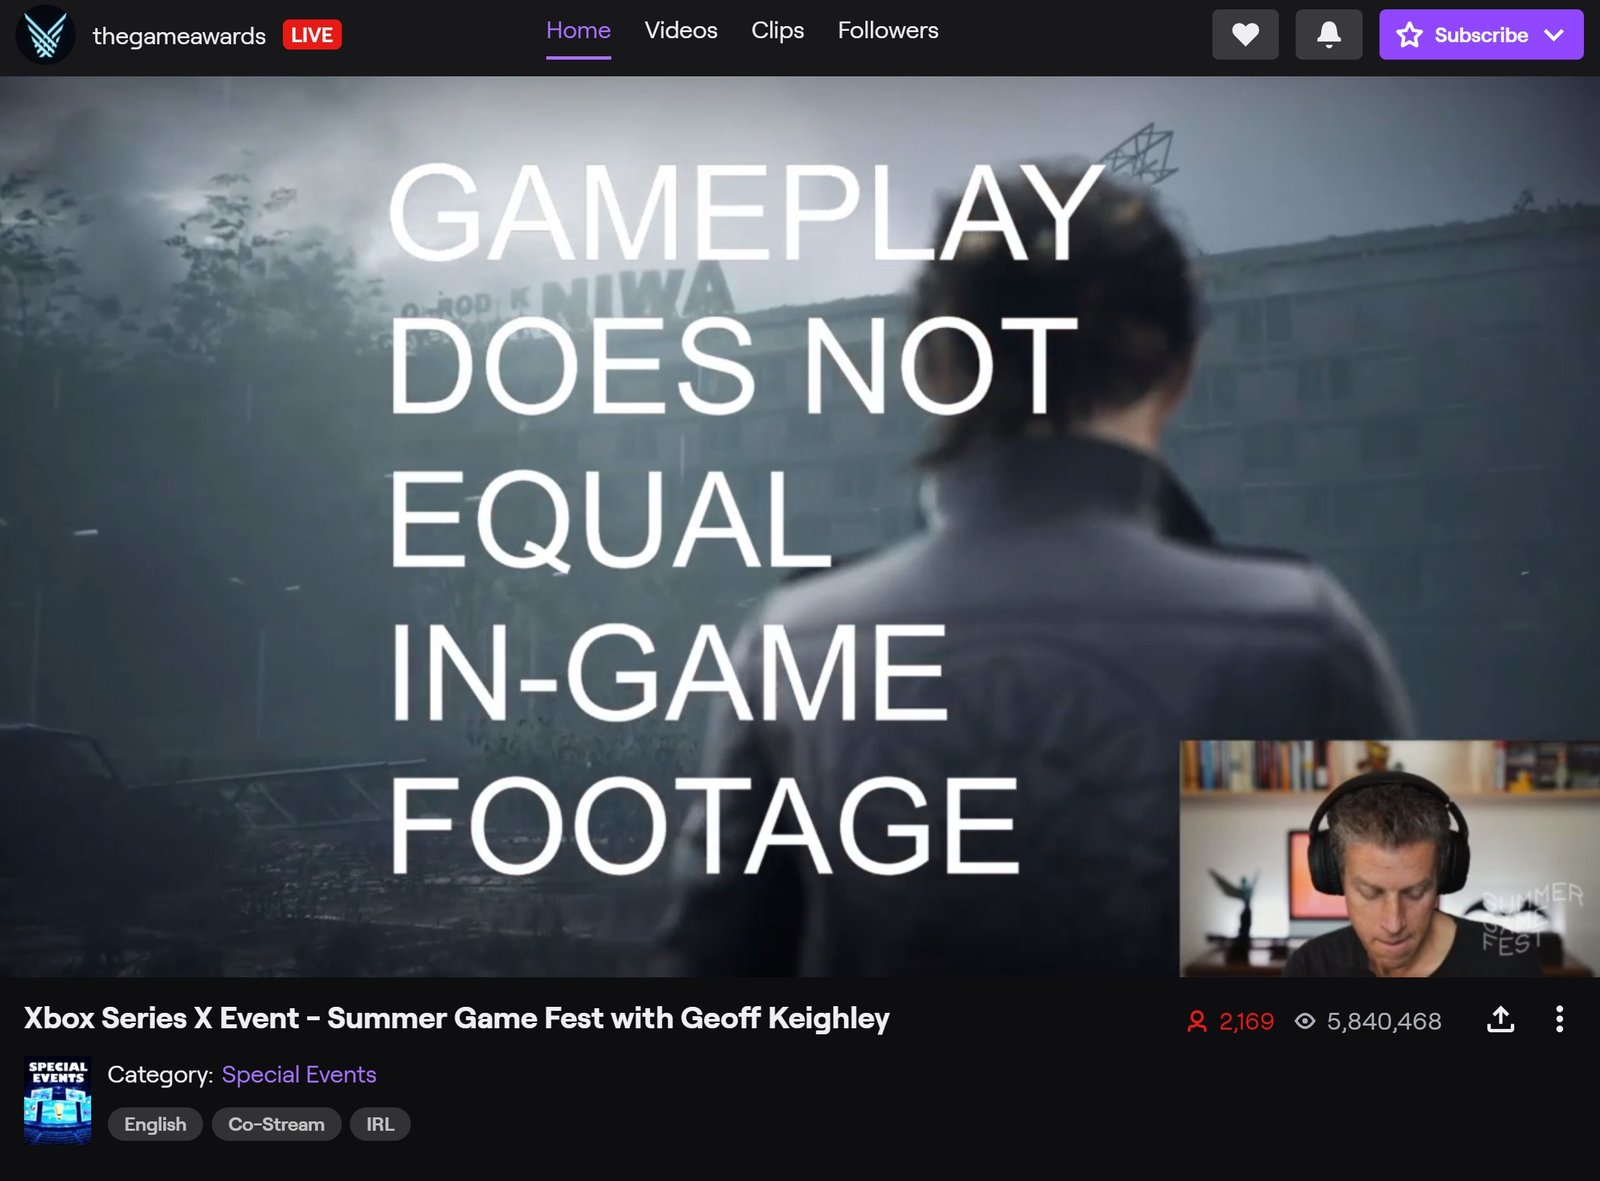The image size is (1600, 1181).
Task: Click the video player stream area
Action: pos(800,526)
